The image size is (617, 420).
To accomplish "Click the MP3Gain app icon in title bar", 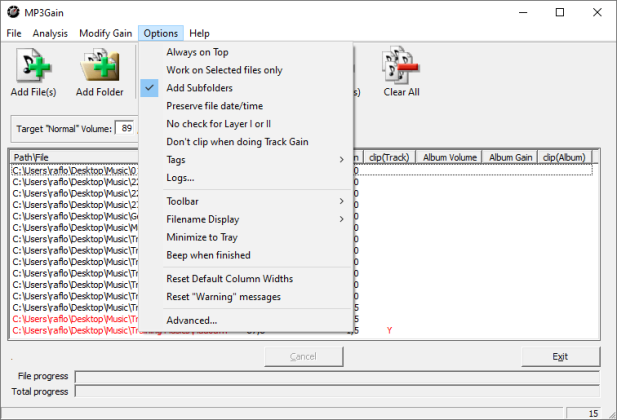I will point(13,12).
